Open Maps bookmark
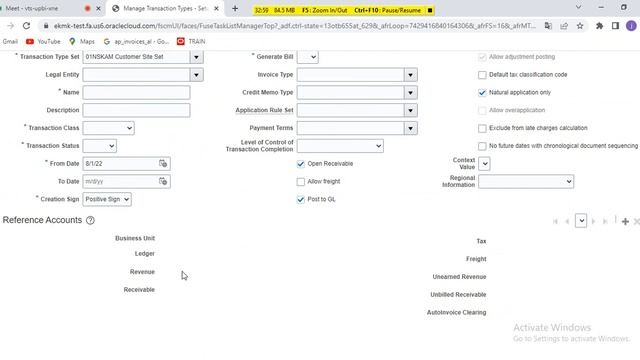Image resolution: width=640 pixels, height=360 pixels. point(82,42)
